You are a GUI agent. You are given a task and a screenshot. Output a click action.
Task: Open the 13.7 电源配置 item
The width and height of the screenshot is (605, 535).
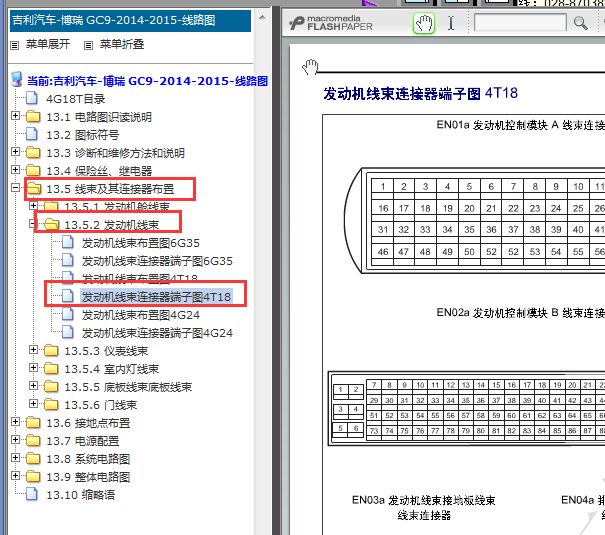click(83, 441)
